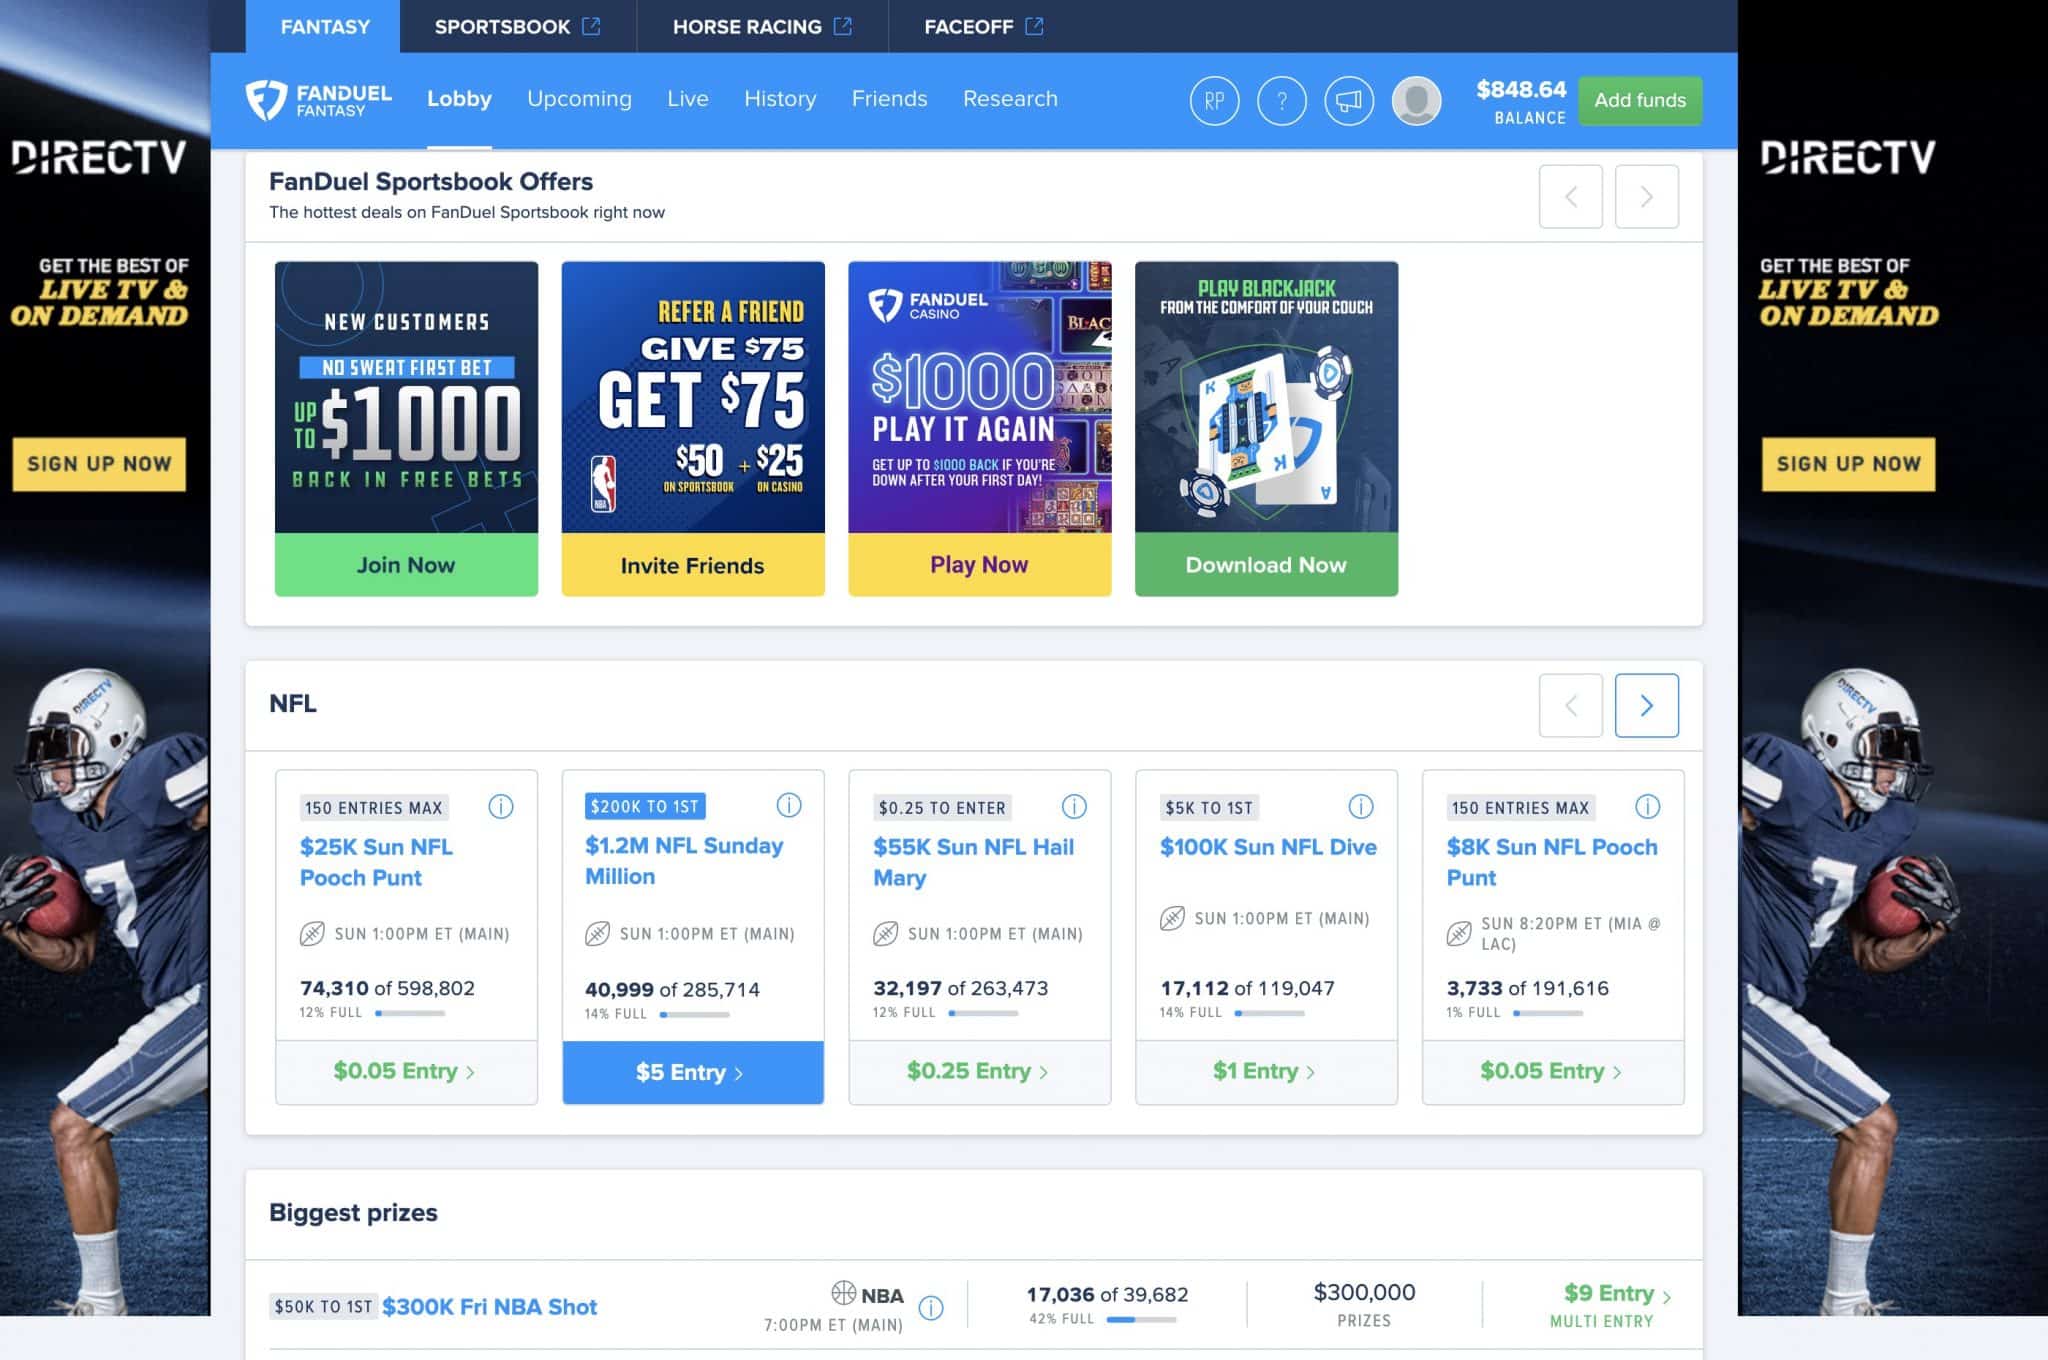Image resolution: width=2048 pixels, height=1360 pixels.
Task: Open the Faceoff top tab
Action: click(984, 26)
